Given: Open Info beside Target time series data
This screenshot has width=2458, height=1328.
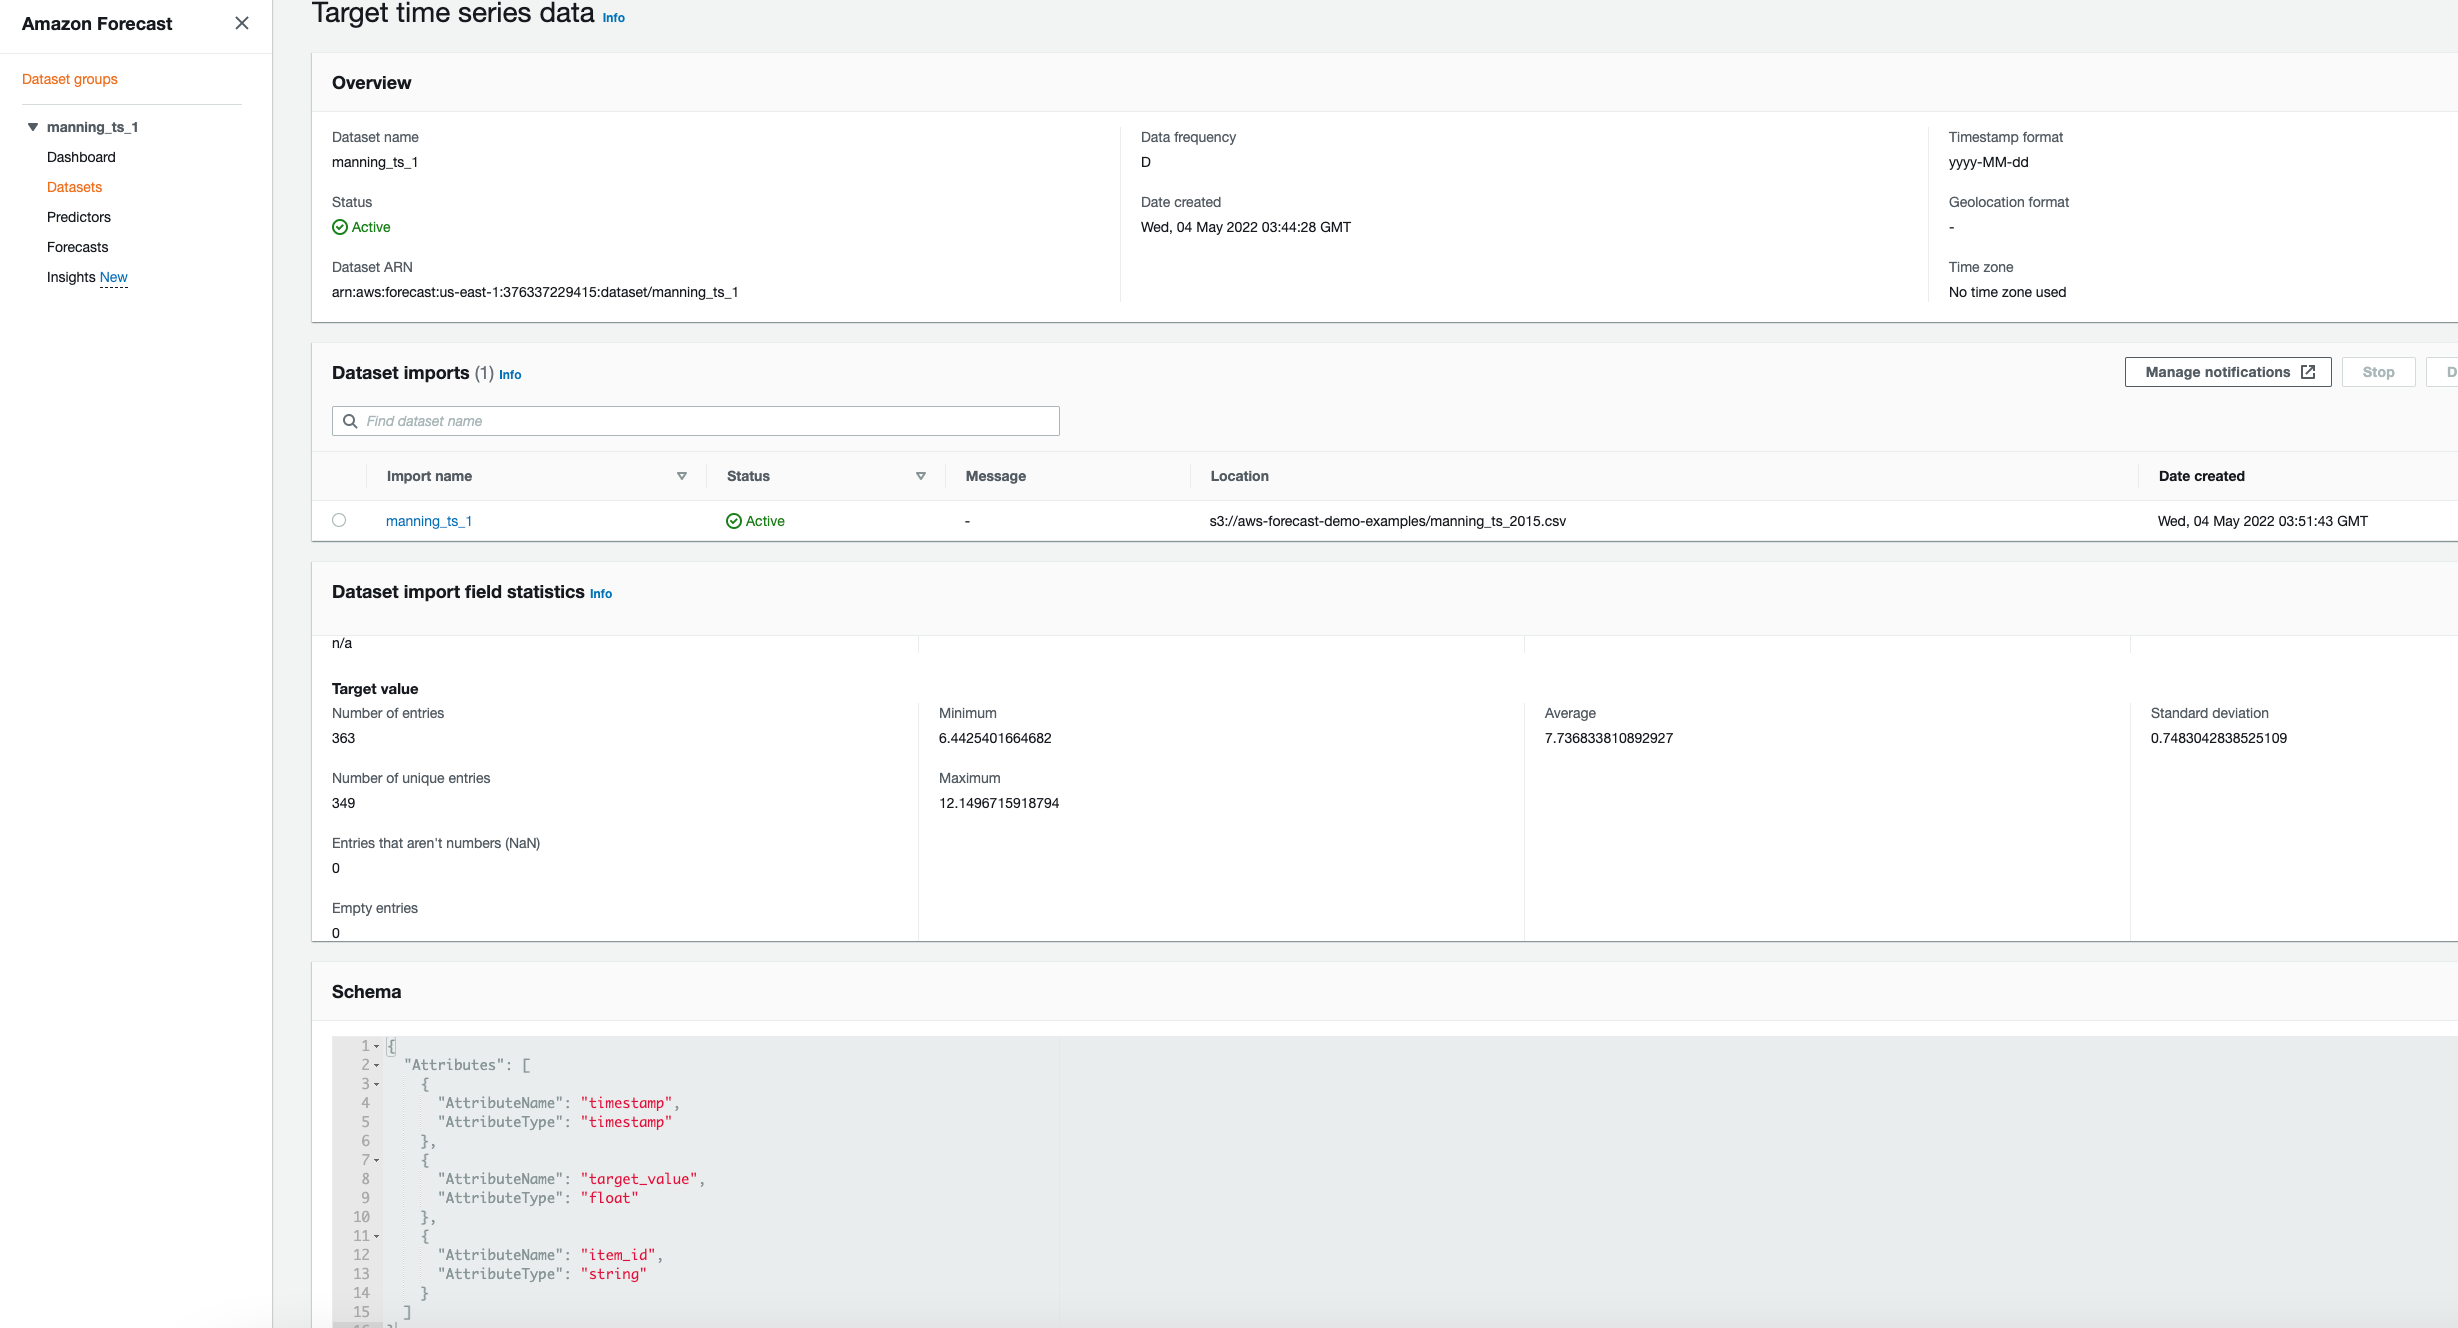Looking at the screenshot, I should pos(613,18).
